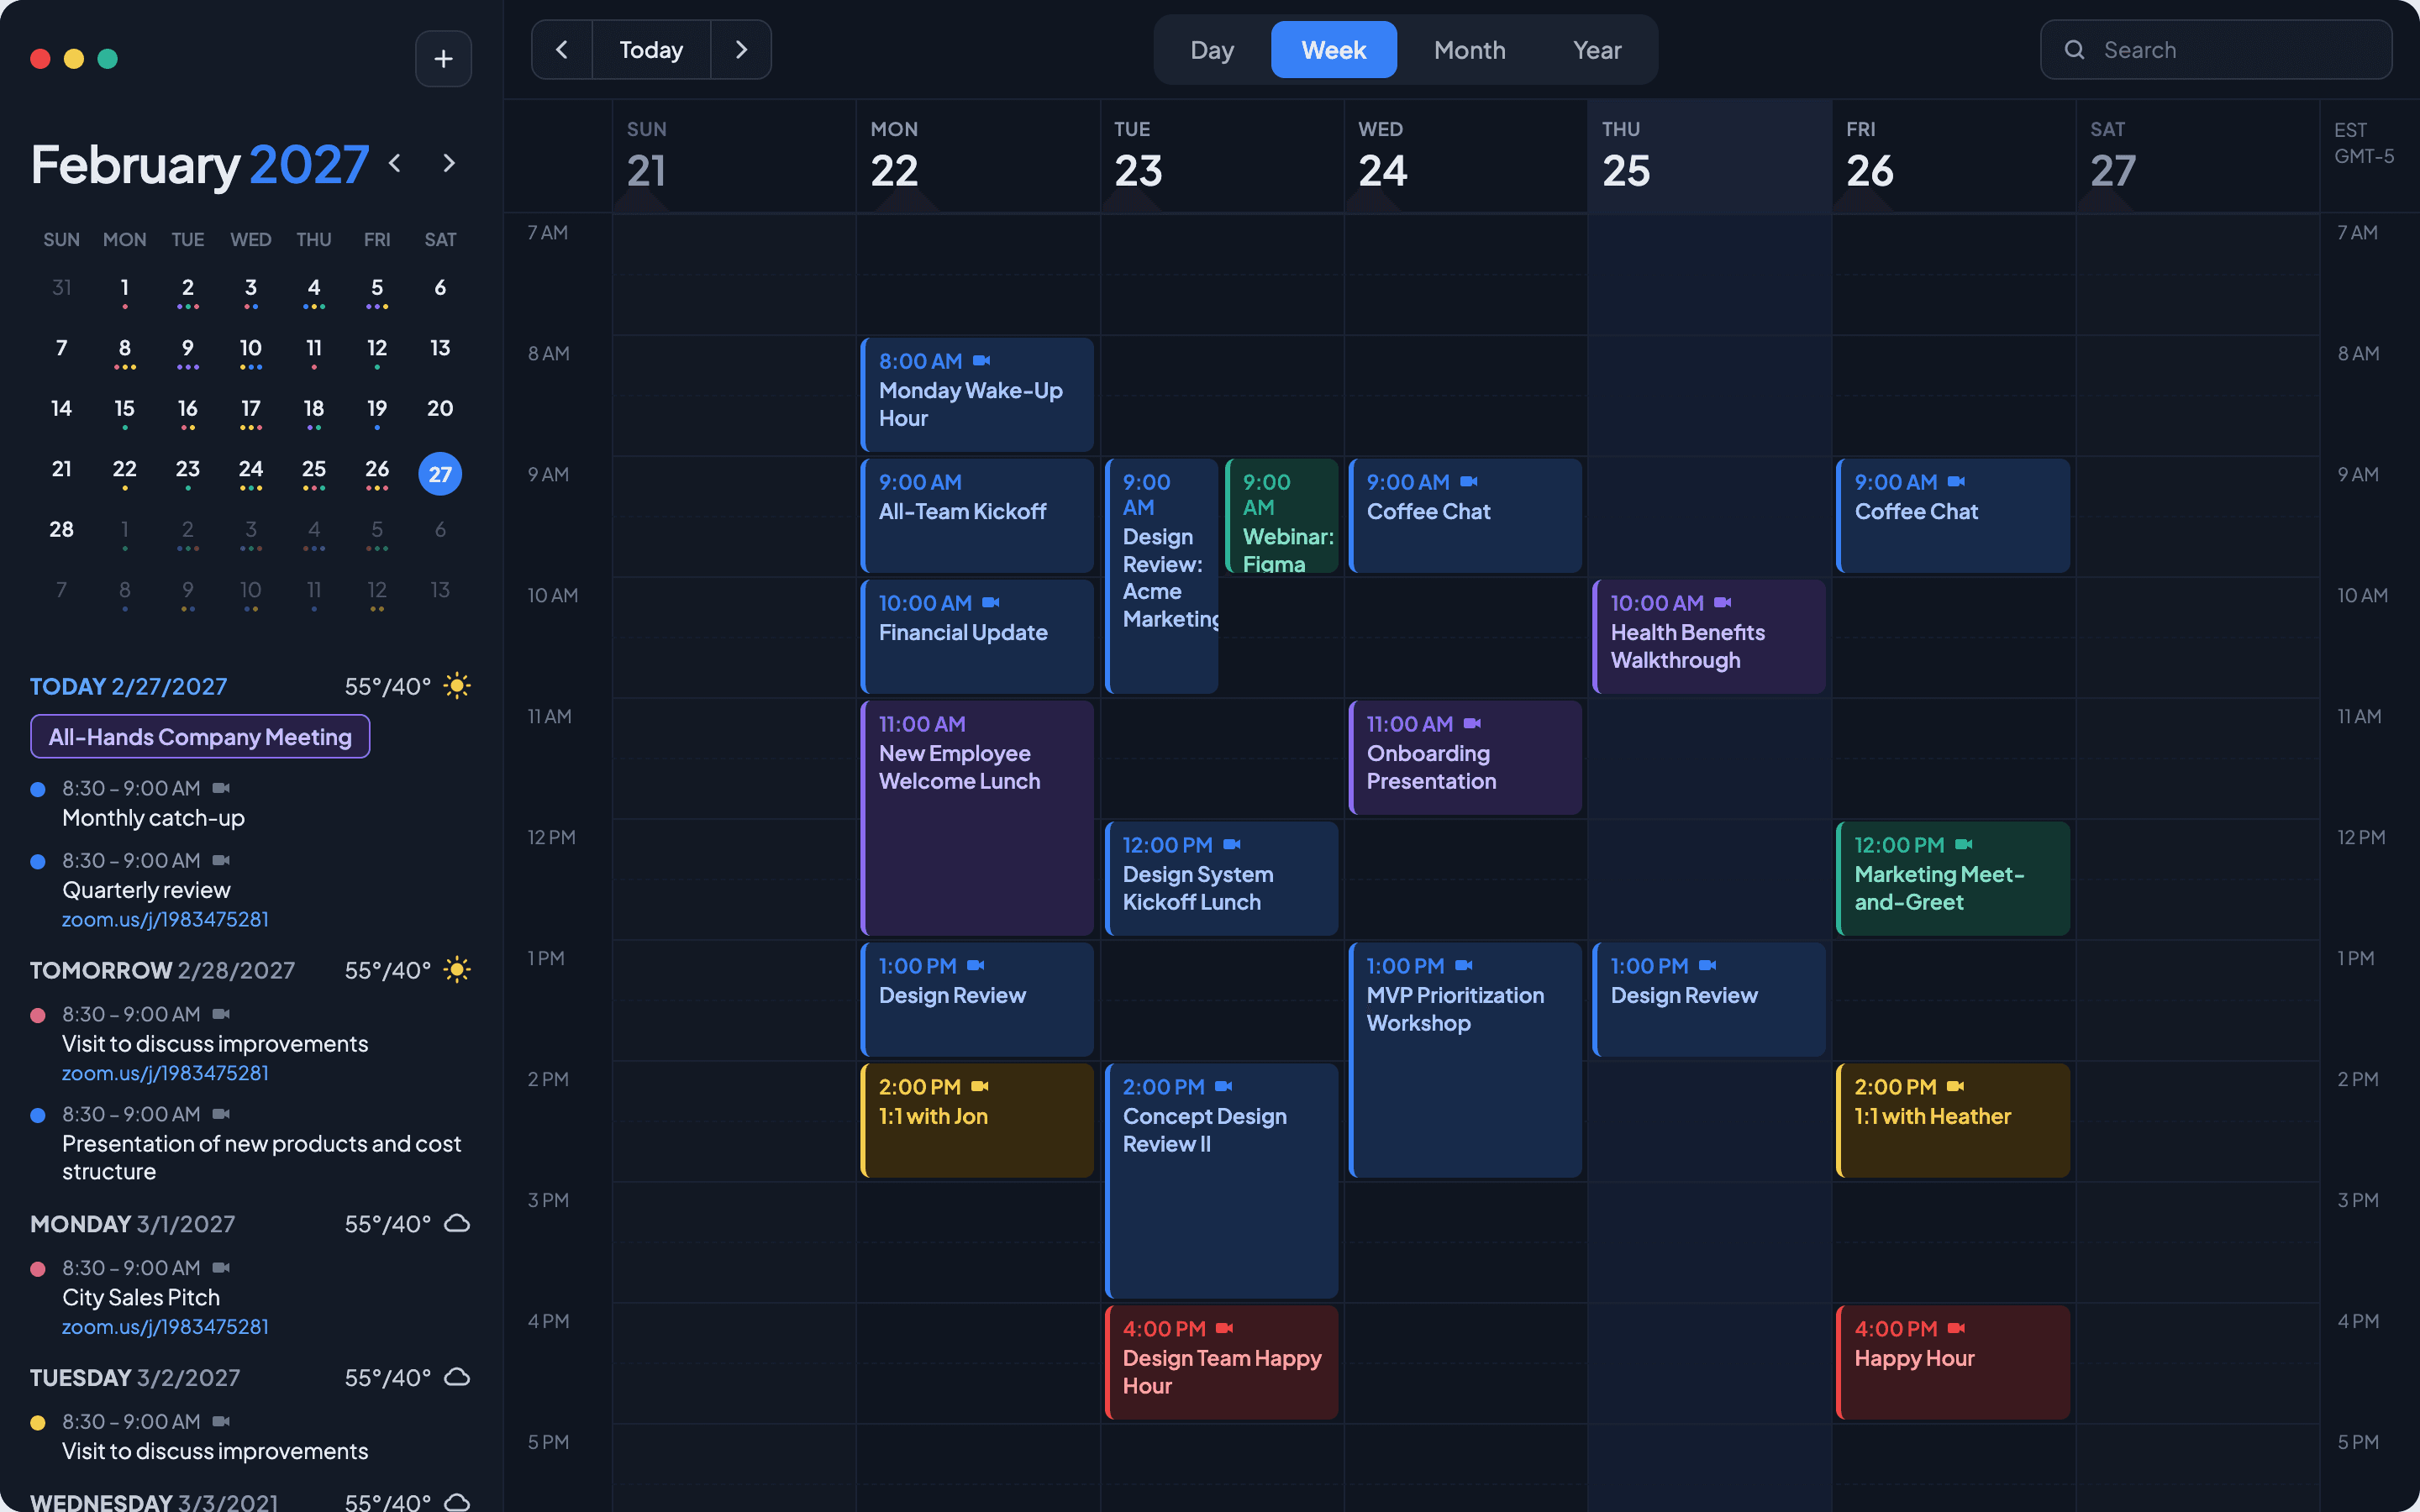Open New Employee Welcome Lunch event
This screenshot has width=2420, height=1512.
(x=977, y=818)
